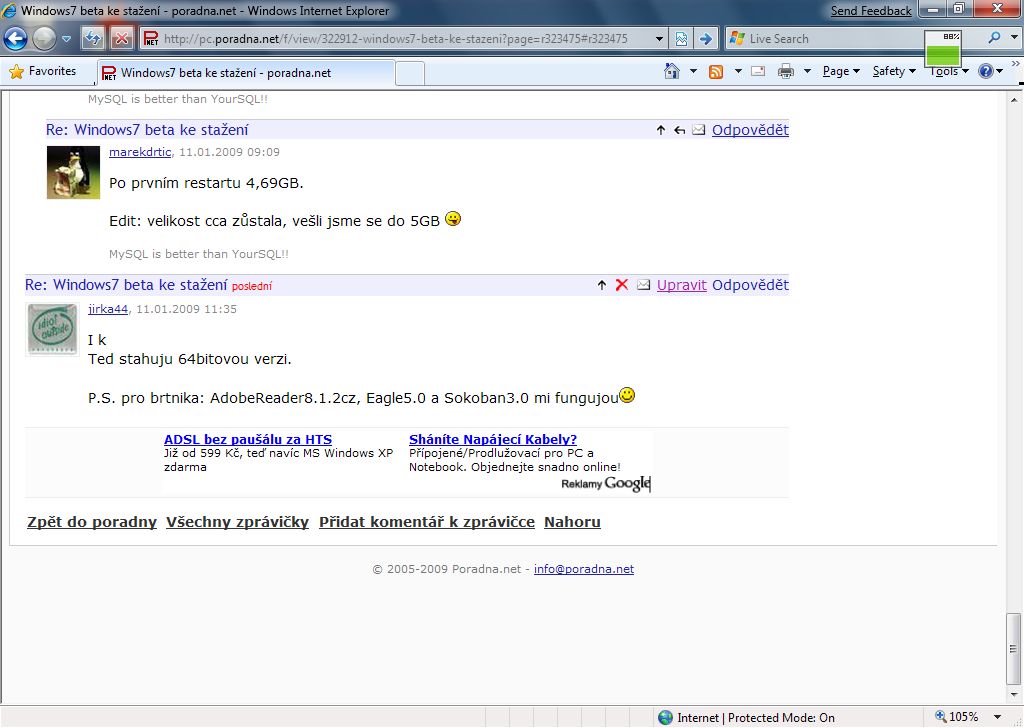Click the up arrow in marekdrtic's post header

click(661, 130)
